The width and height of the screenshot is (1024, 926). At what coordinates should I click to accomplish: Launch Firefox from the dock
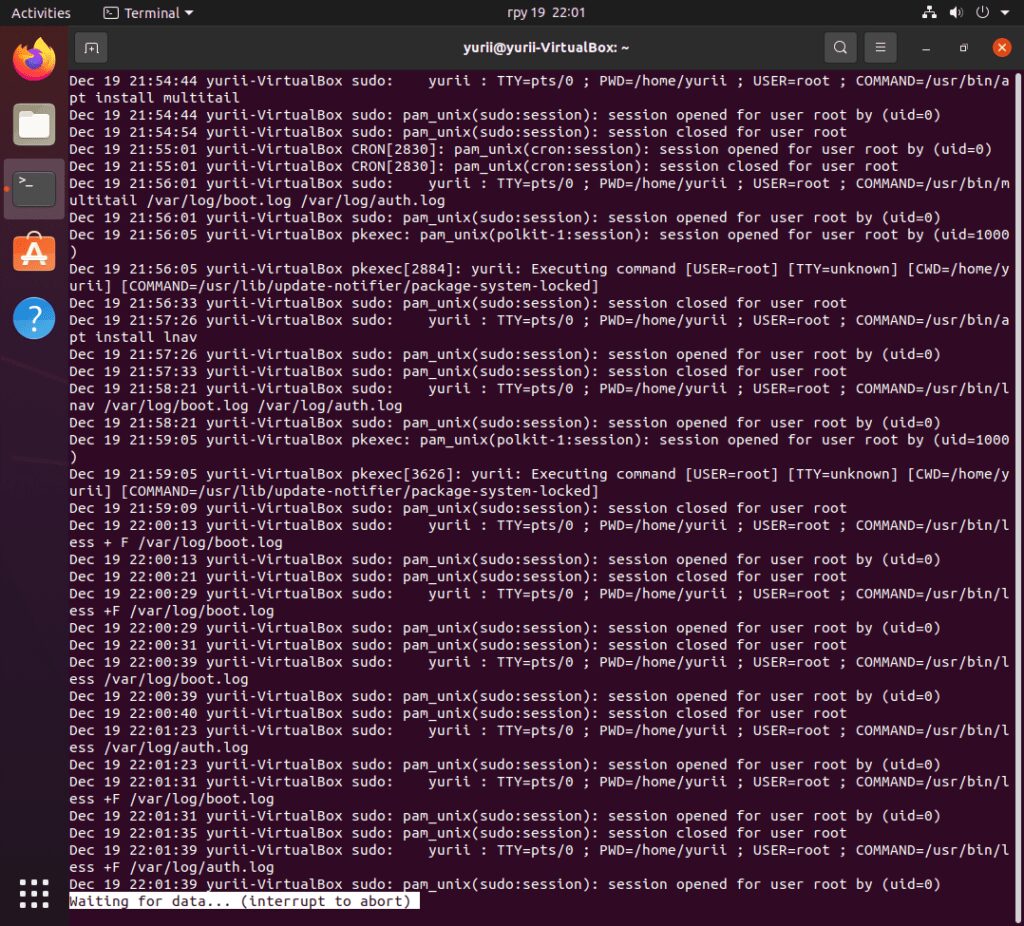34,60
